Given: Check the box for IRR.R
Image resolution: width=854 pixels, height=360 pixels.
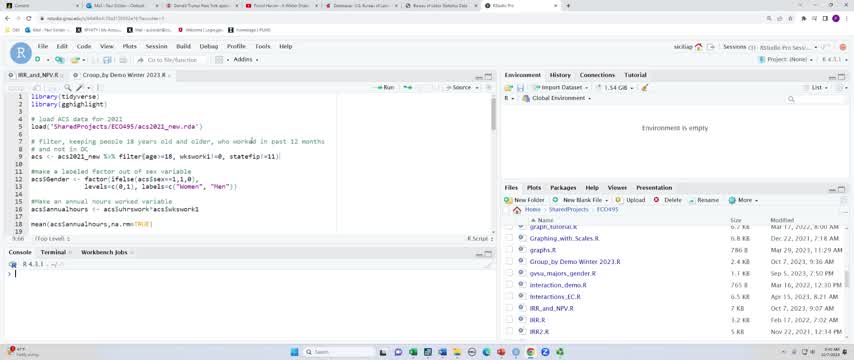Looking at the screenshot, I should 509,320.
